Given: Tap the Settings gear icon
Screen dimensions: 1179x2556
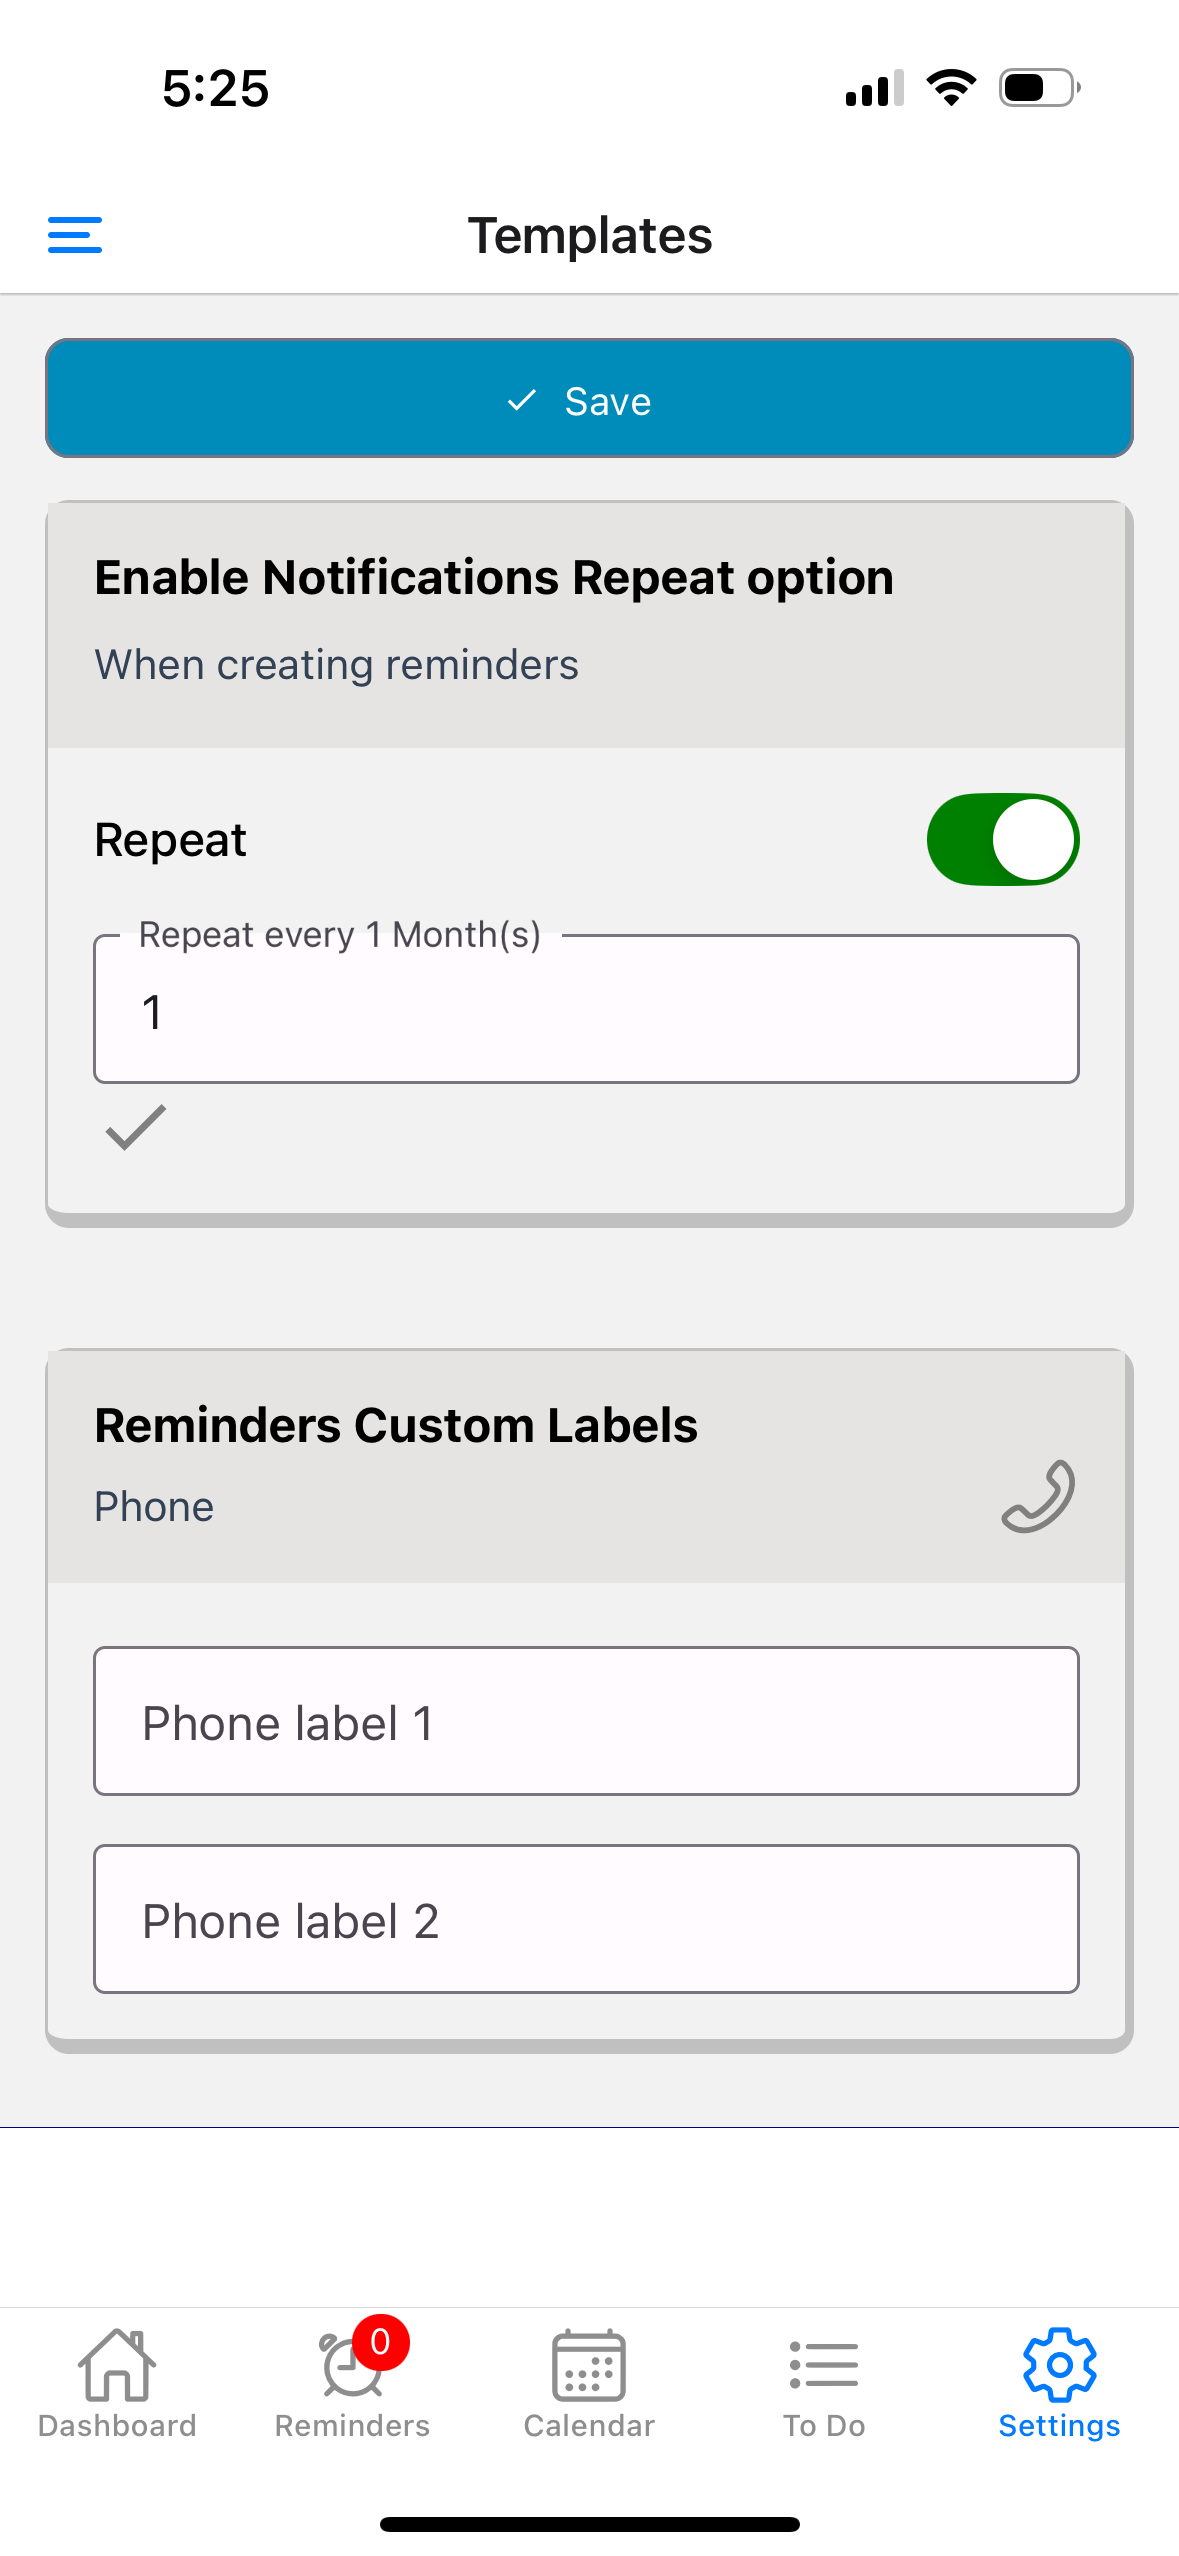Looking at the screenshot, I should tap(1059, 2365).
